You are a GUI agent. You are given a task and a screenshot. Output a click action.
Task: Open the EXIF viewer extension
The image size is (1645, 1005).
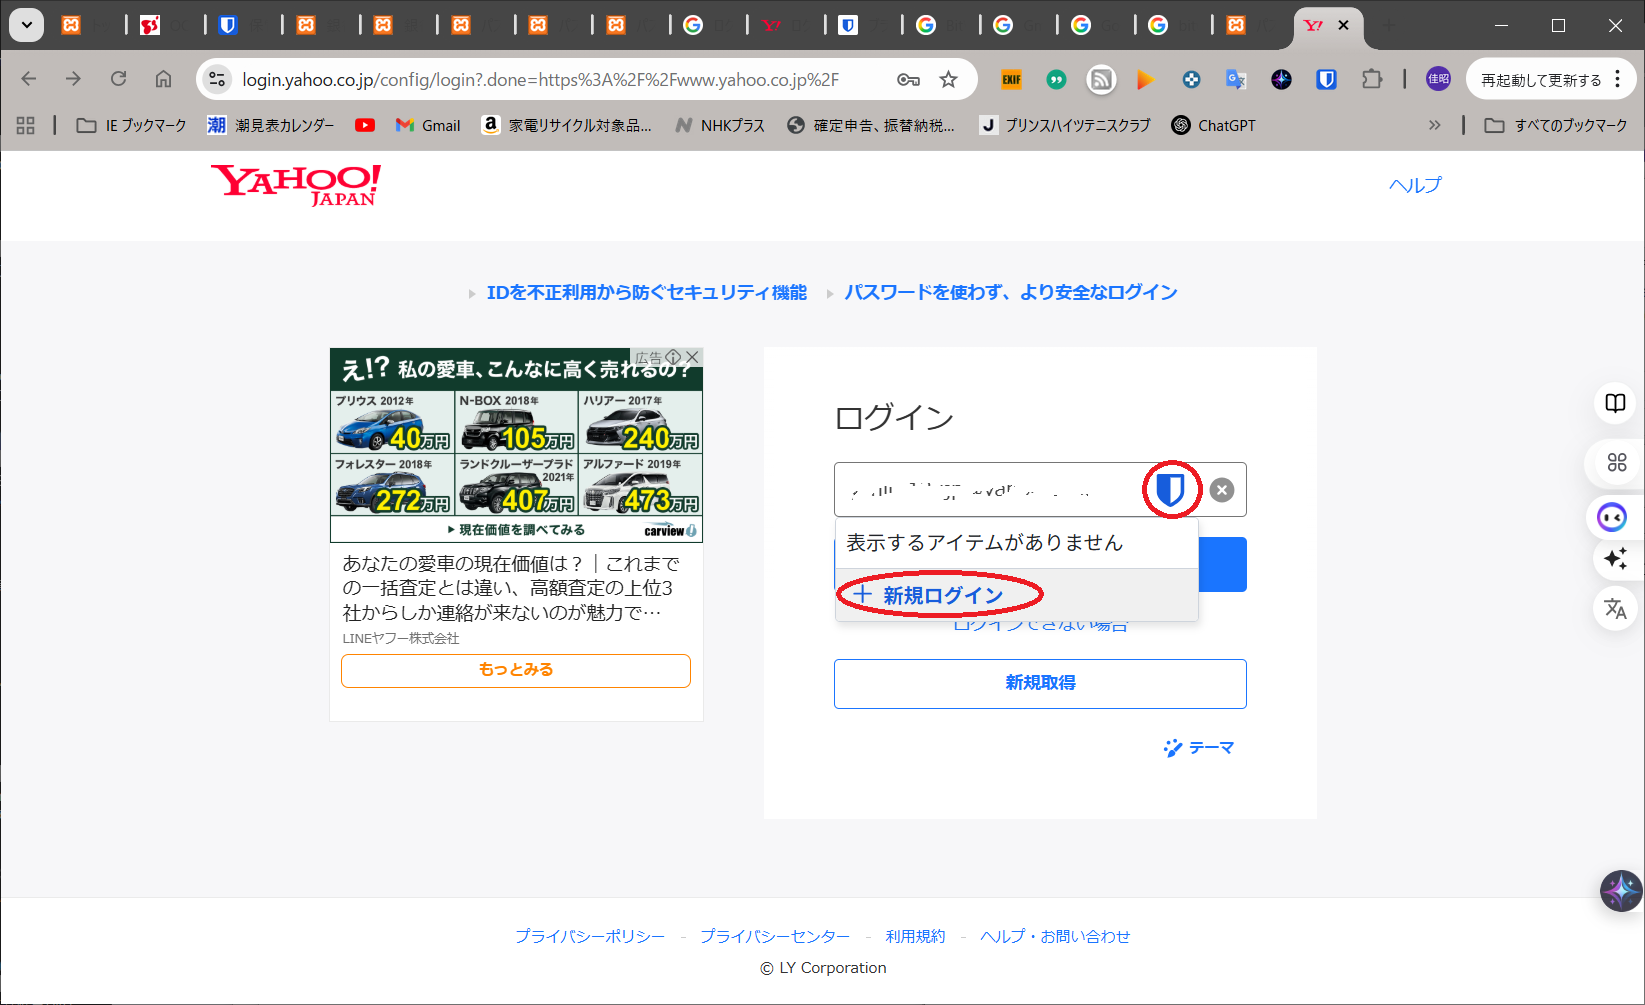click(1012, 80)
